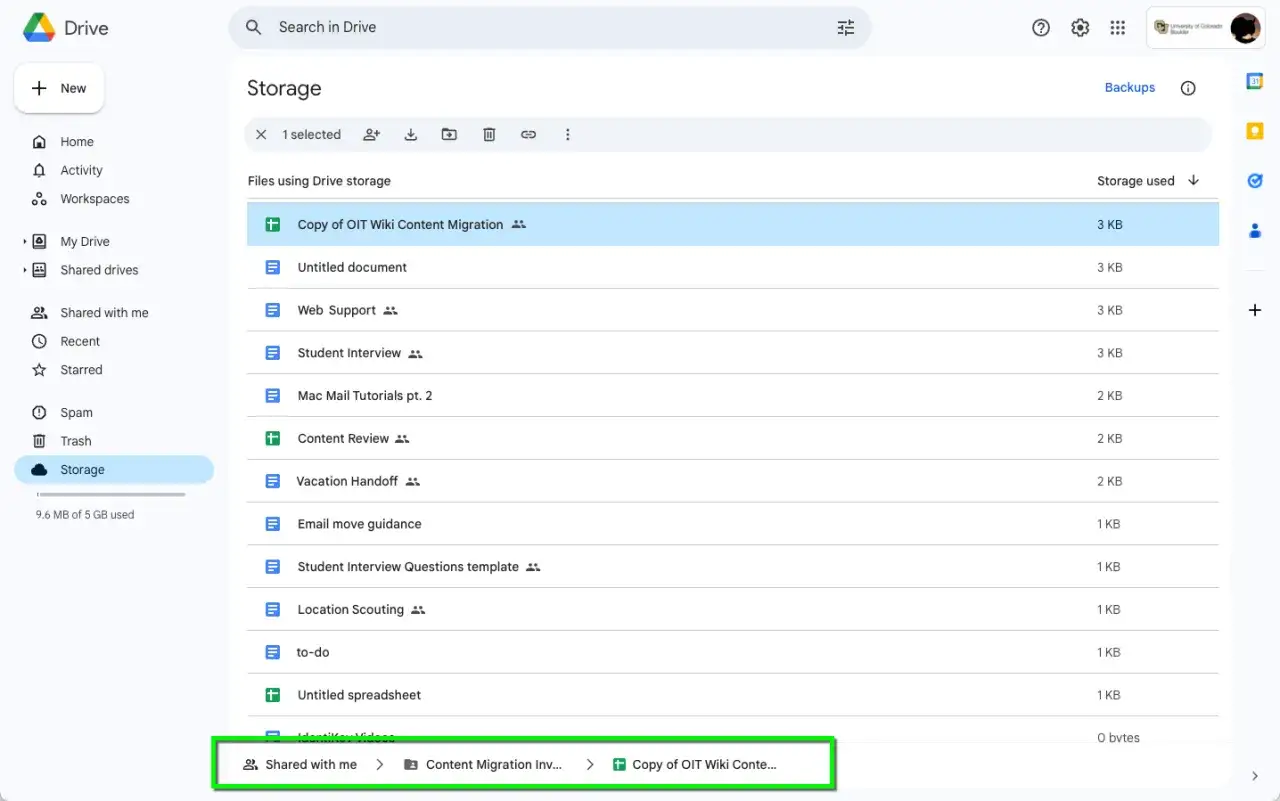Select the Email move guidance document
Screen dimensions: 1280x801
[x=733, y=524]
